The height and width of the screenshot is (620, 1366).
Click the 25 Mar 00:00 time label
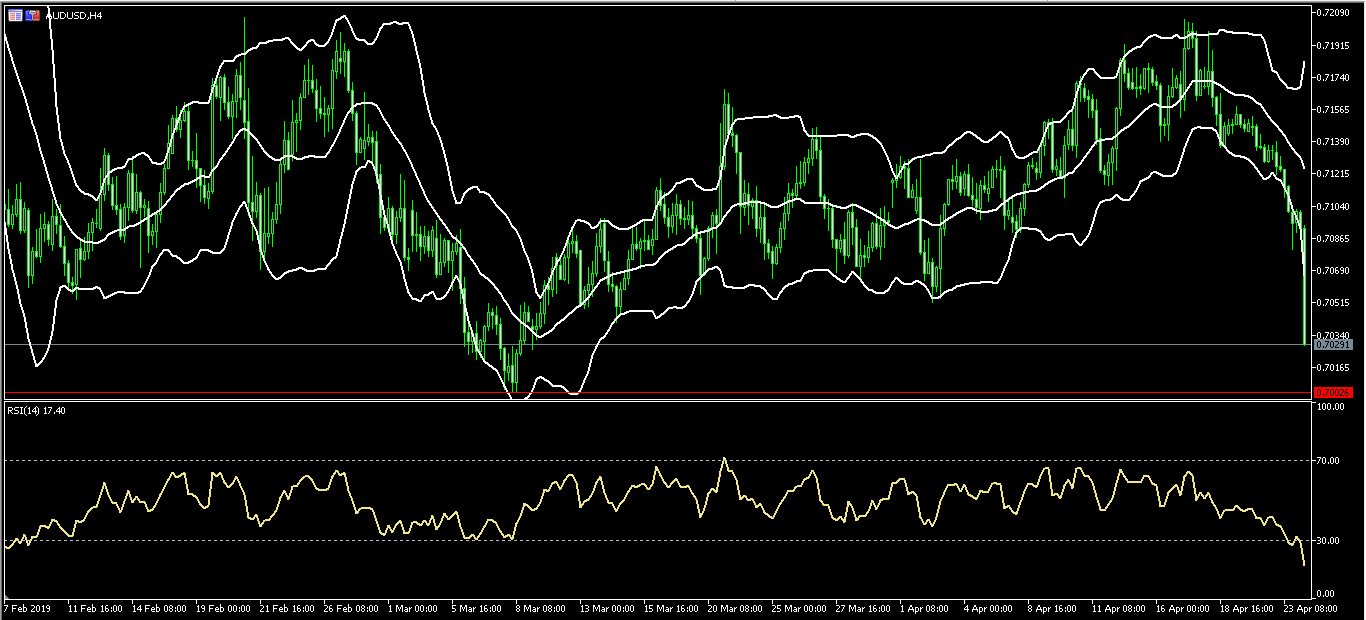pyautogui.click(x=799, y=608)
